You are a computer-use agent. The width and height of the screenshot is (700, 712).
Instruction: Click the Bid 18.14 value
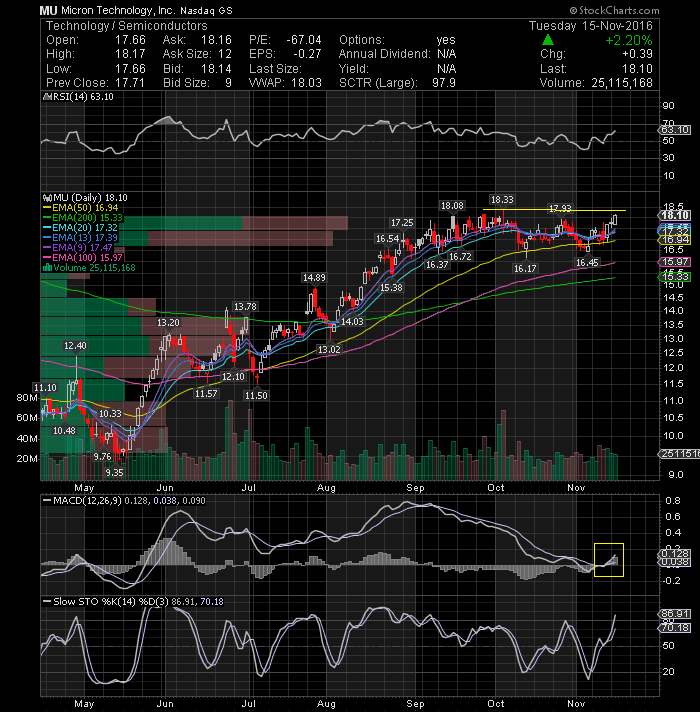tap(216, 69)
